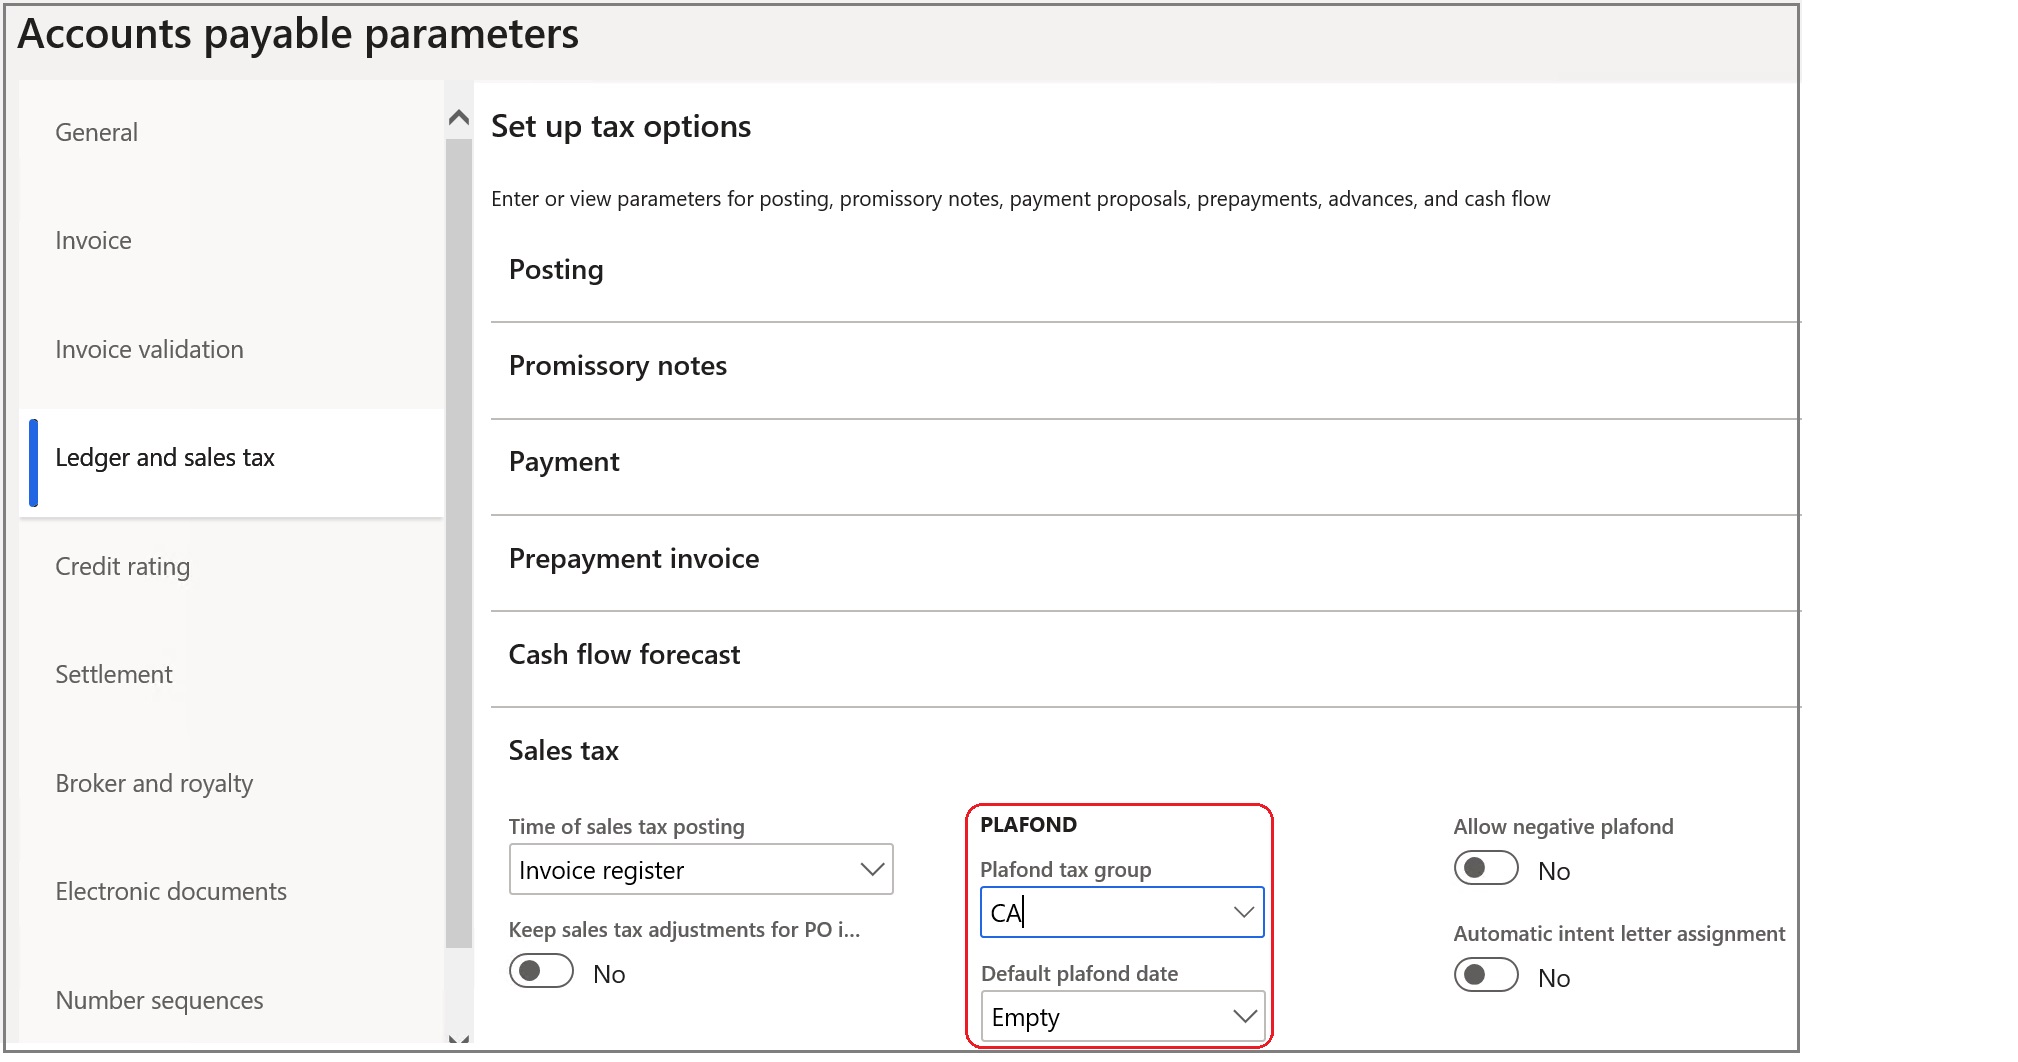Go to the Settlement tab

[x=113, y=675]
